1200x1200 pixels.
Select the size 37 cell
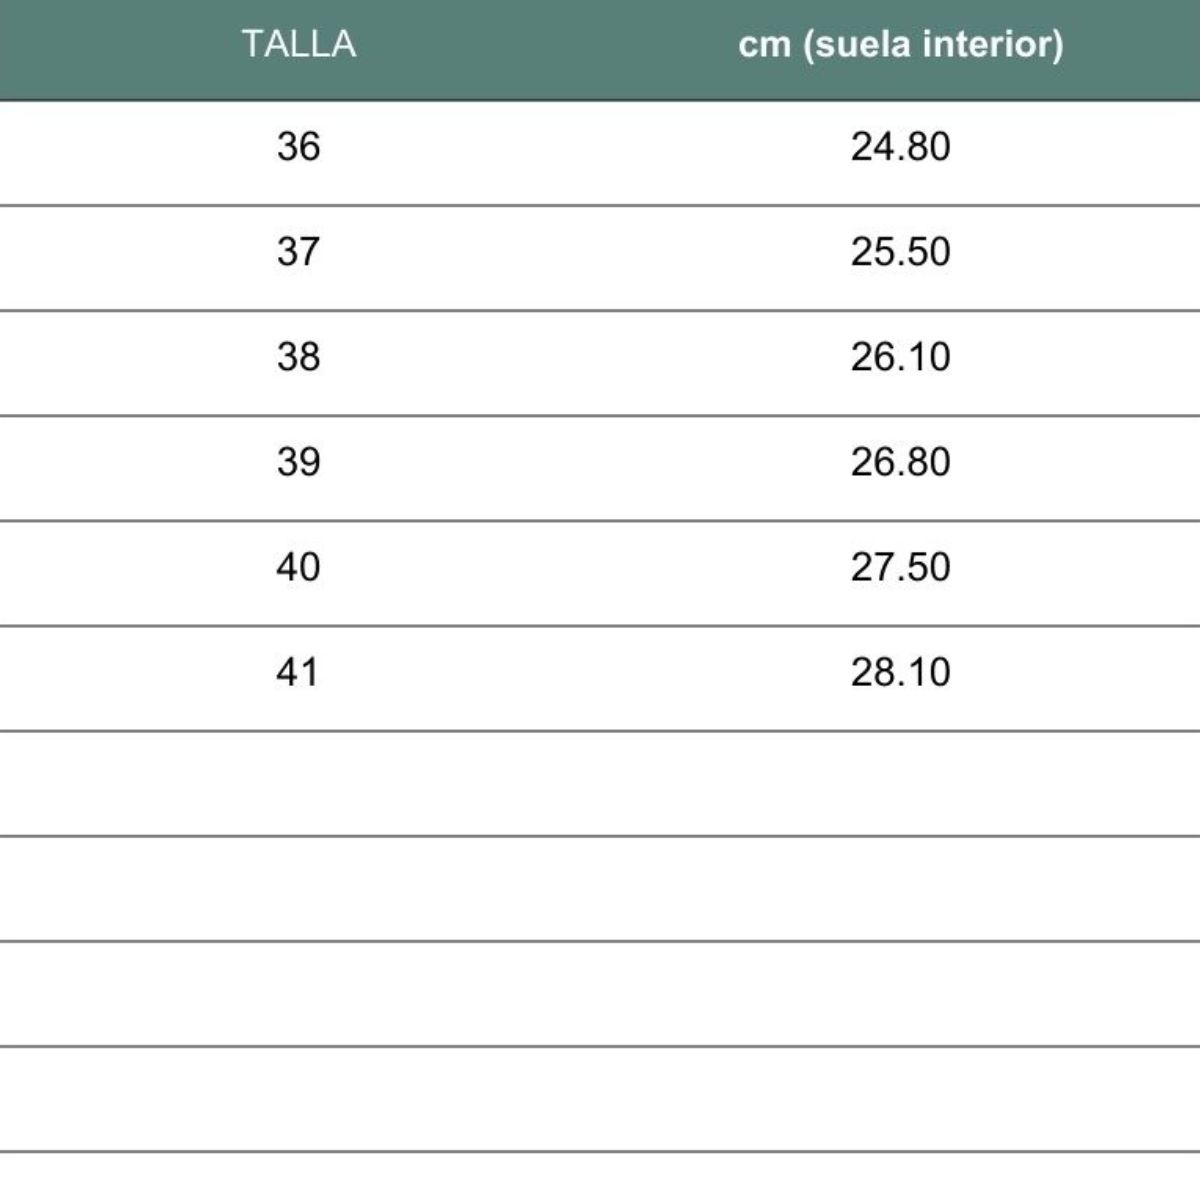[298, 251]
